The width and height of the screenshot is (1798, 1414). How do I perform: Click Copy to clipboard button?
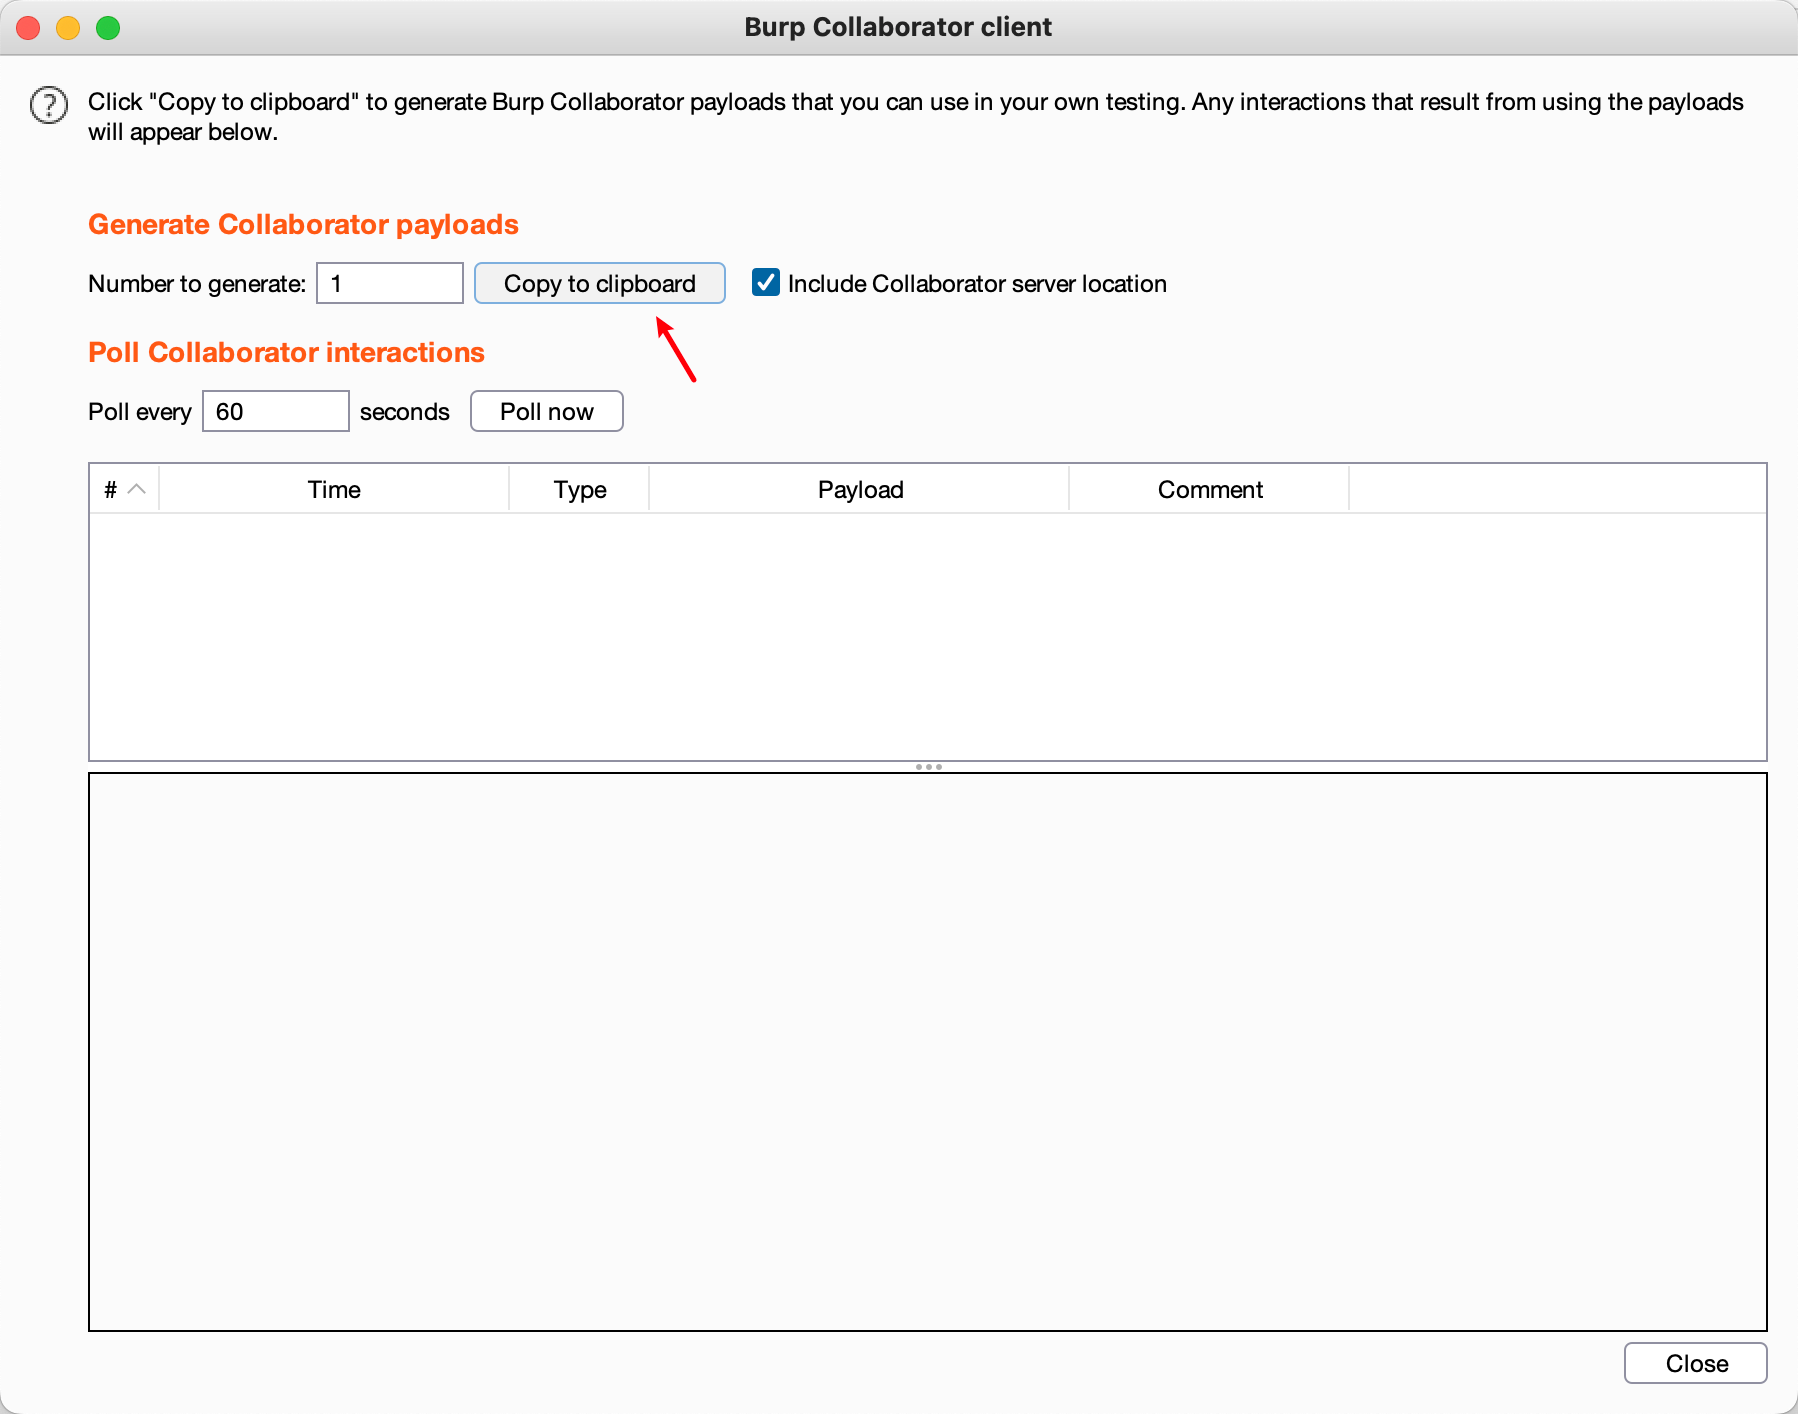[x=600, y=283]
